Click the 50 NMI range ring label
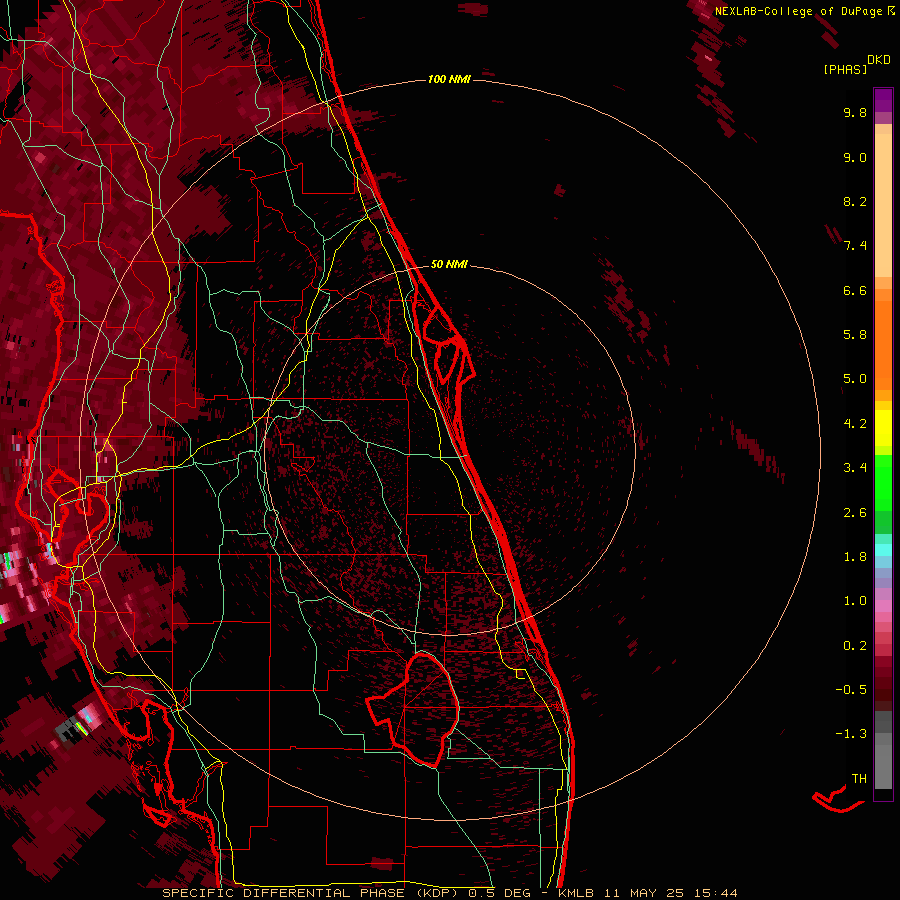 449,264
